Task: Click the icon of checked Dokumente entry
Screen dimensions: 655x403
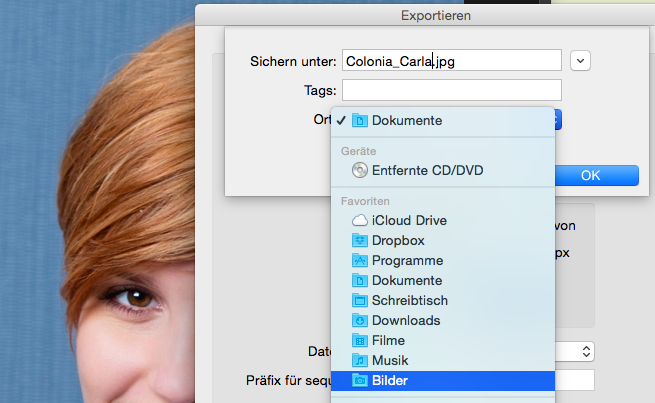Action: tap(360, 120)
